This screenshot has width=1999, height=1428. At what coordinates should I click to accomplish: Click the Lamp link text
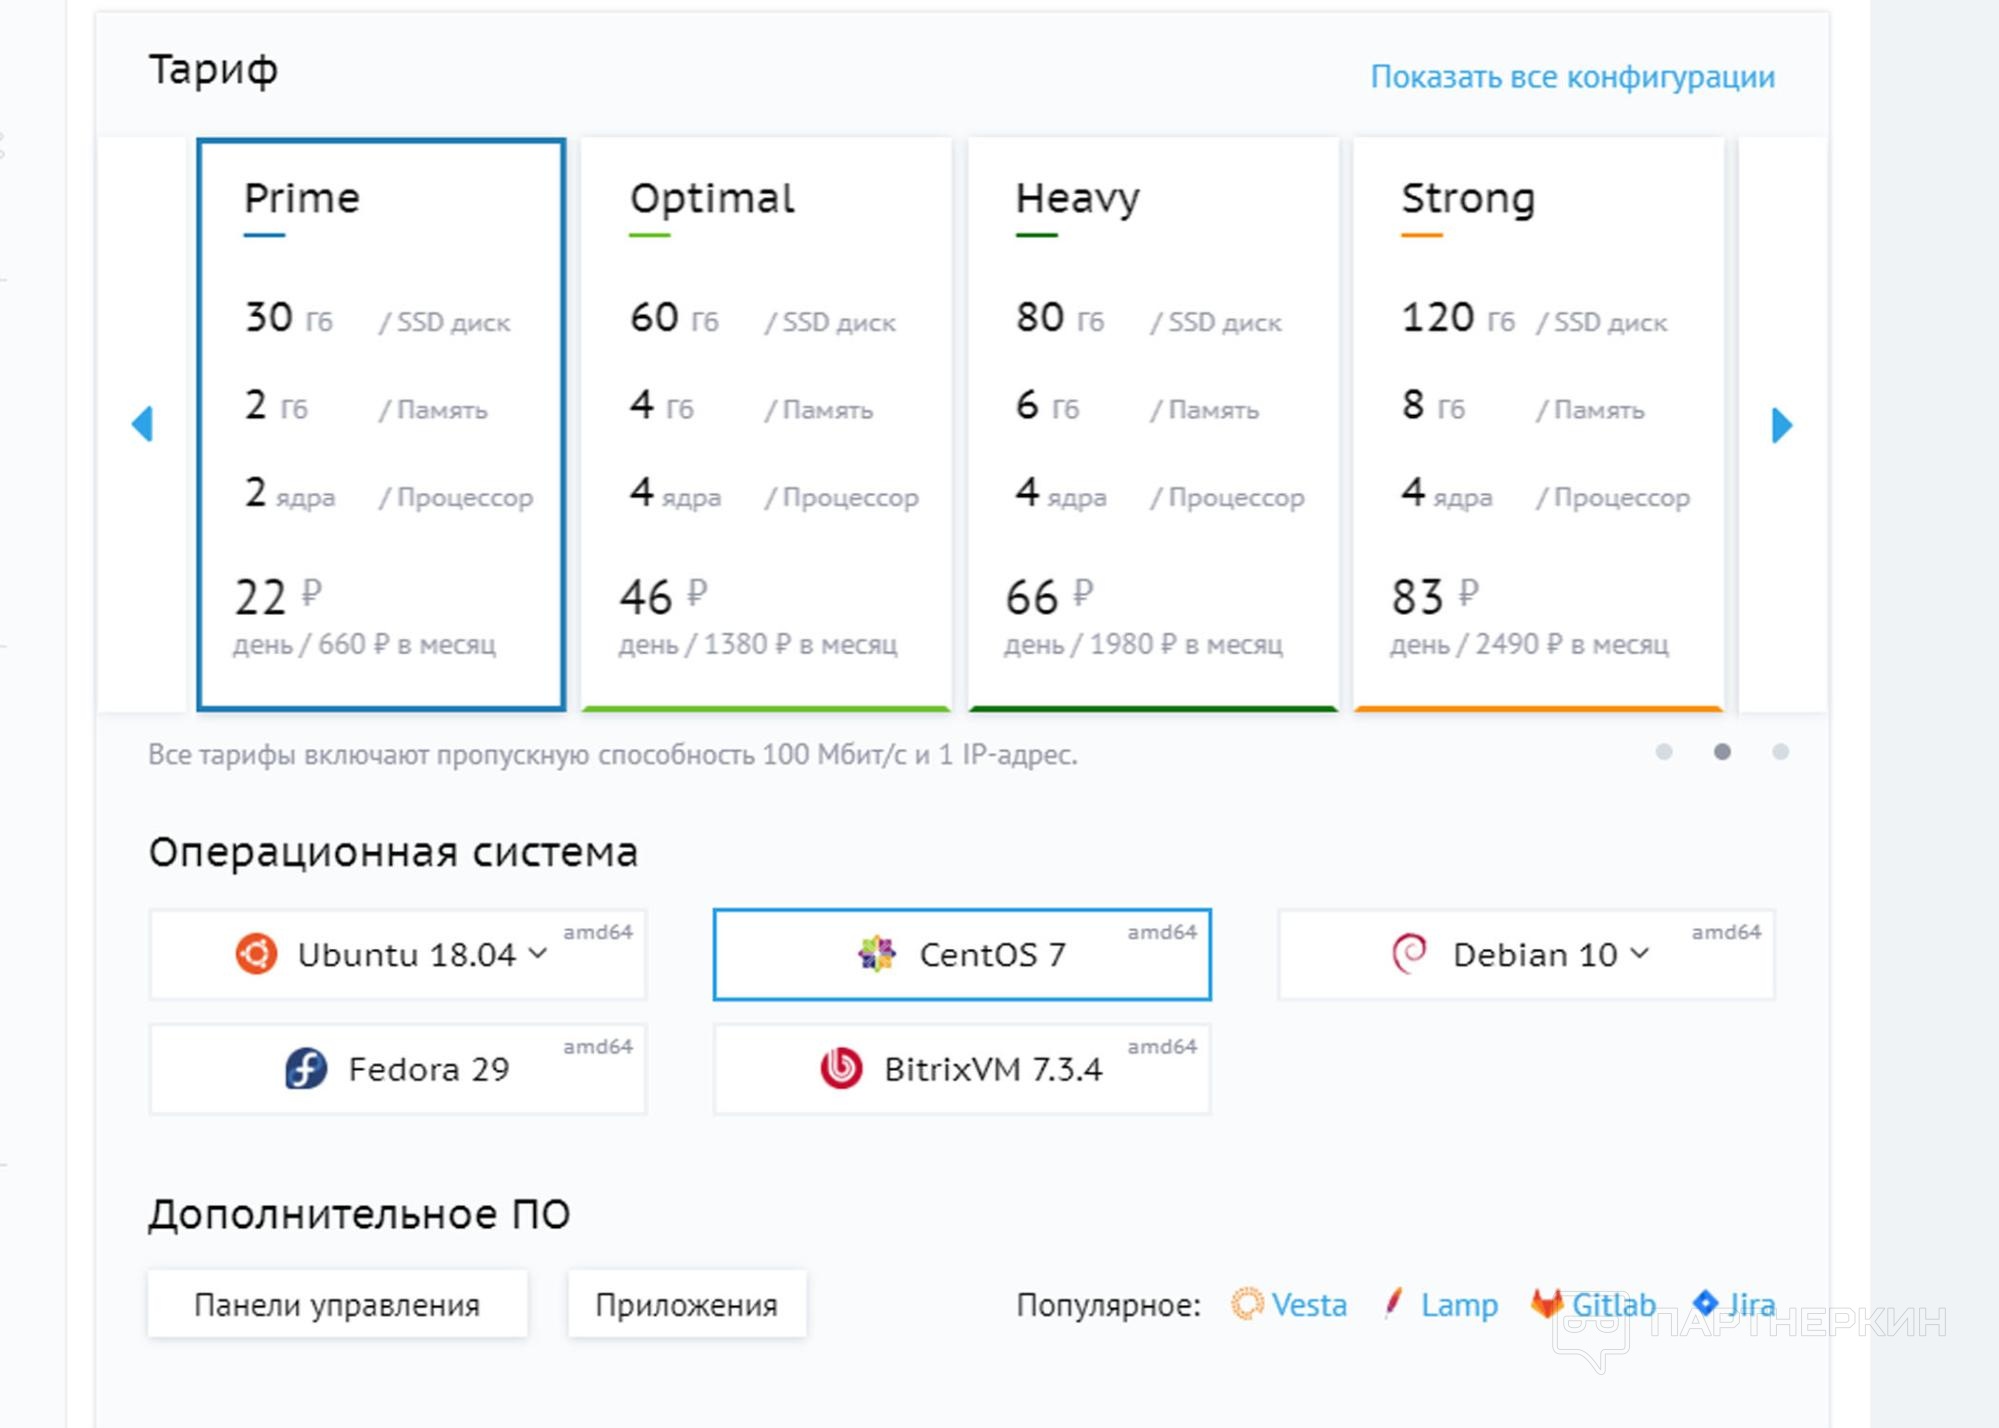pyautogui.click(x=1459, y=1306)
